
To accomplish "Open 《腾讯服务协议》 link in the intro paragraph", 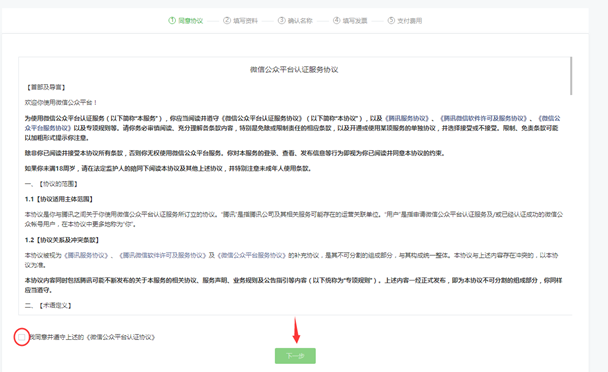I will [407, 118].
